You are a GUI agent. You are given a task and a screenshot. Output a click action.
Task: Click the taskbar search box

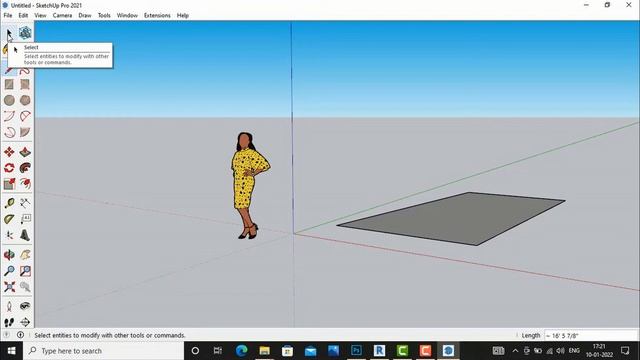[104, 351]
